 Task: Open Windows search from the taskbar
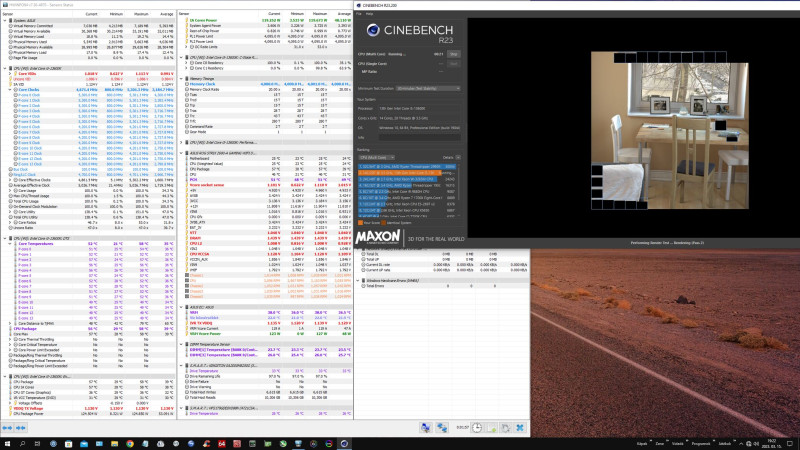(22, 444)
